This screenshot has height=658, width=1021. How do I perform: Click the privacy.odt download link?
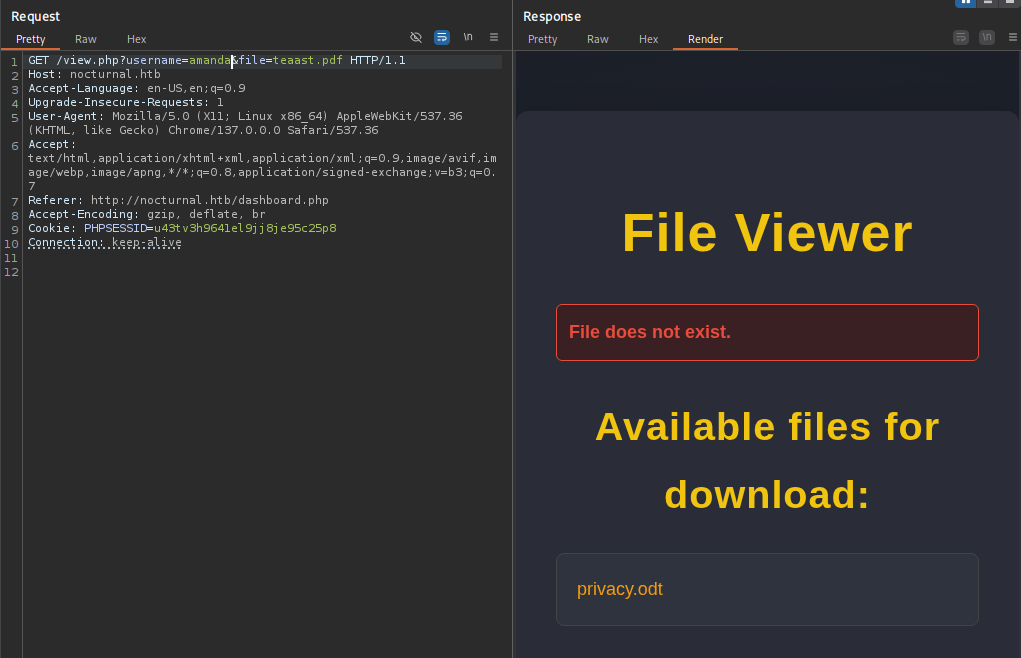(619, 589)
